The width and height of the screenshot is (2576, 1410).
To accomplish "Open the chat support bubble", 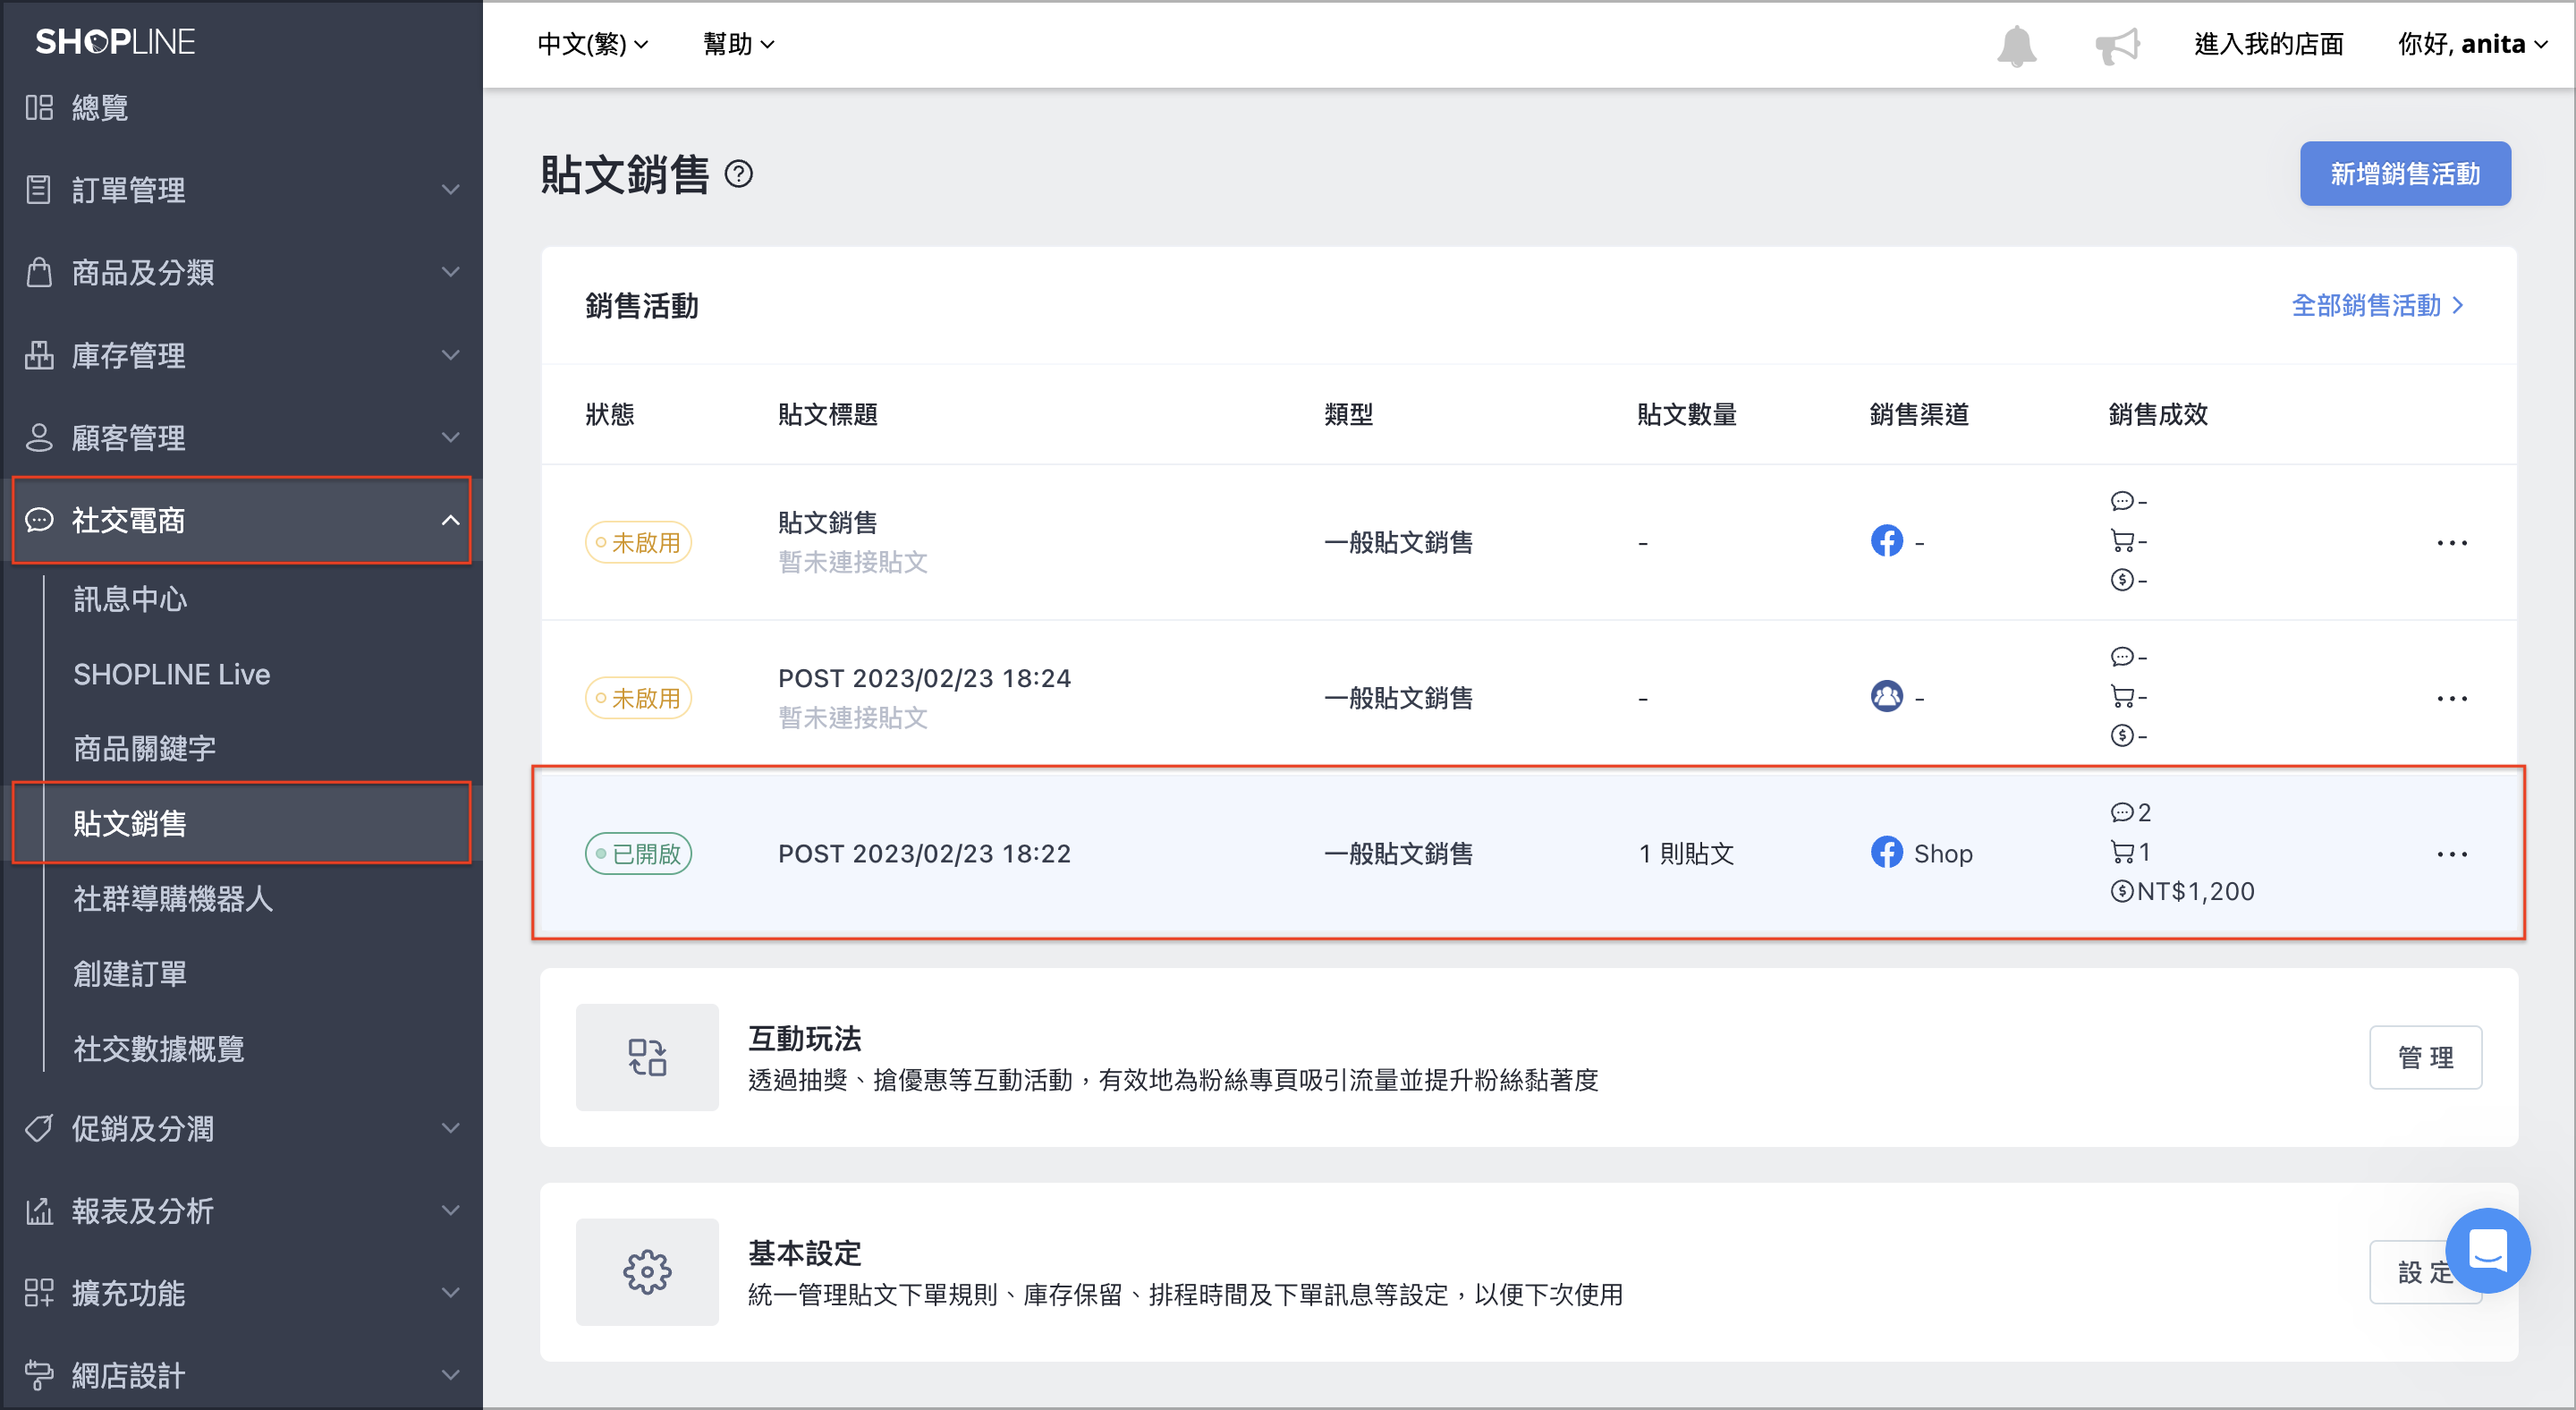I will (2487, 1250).
